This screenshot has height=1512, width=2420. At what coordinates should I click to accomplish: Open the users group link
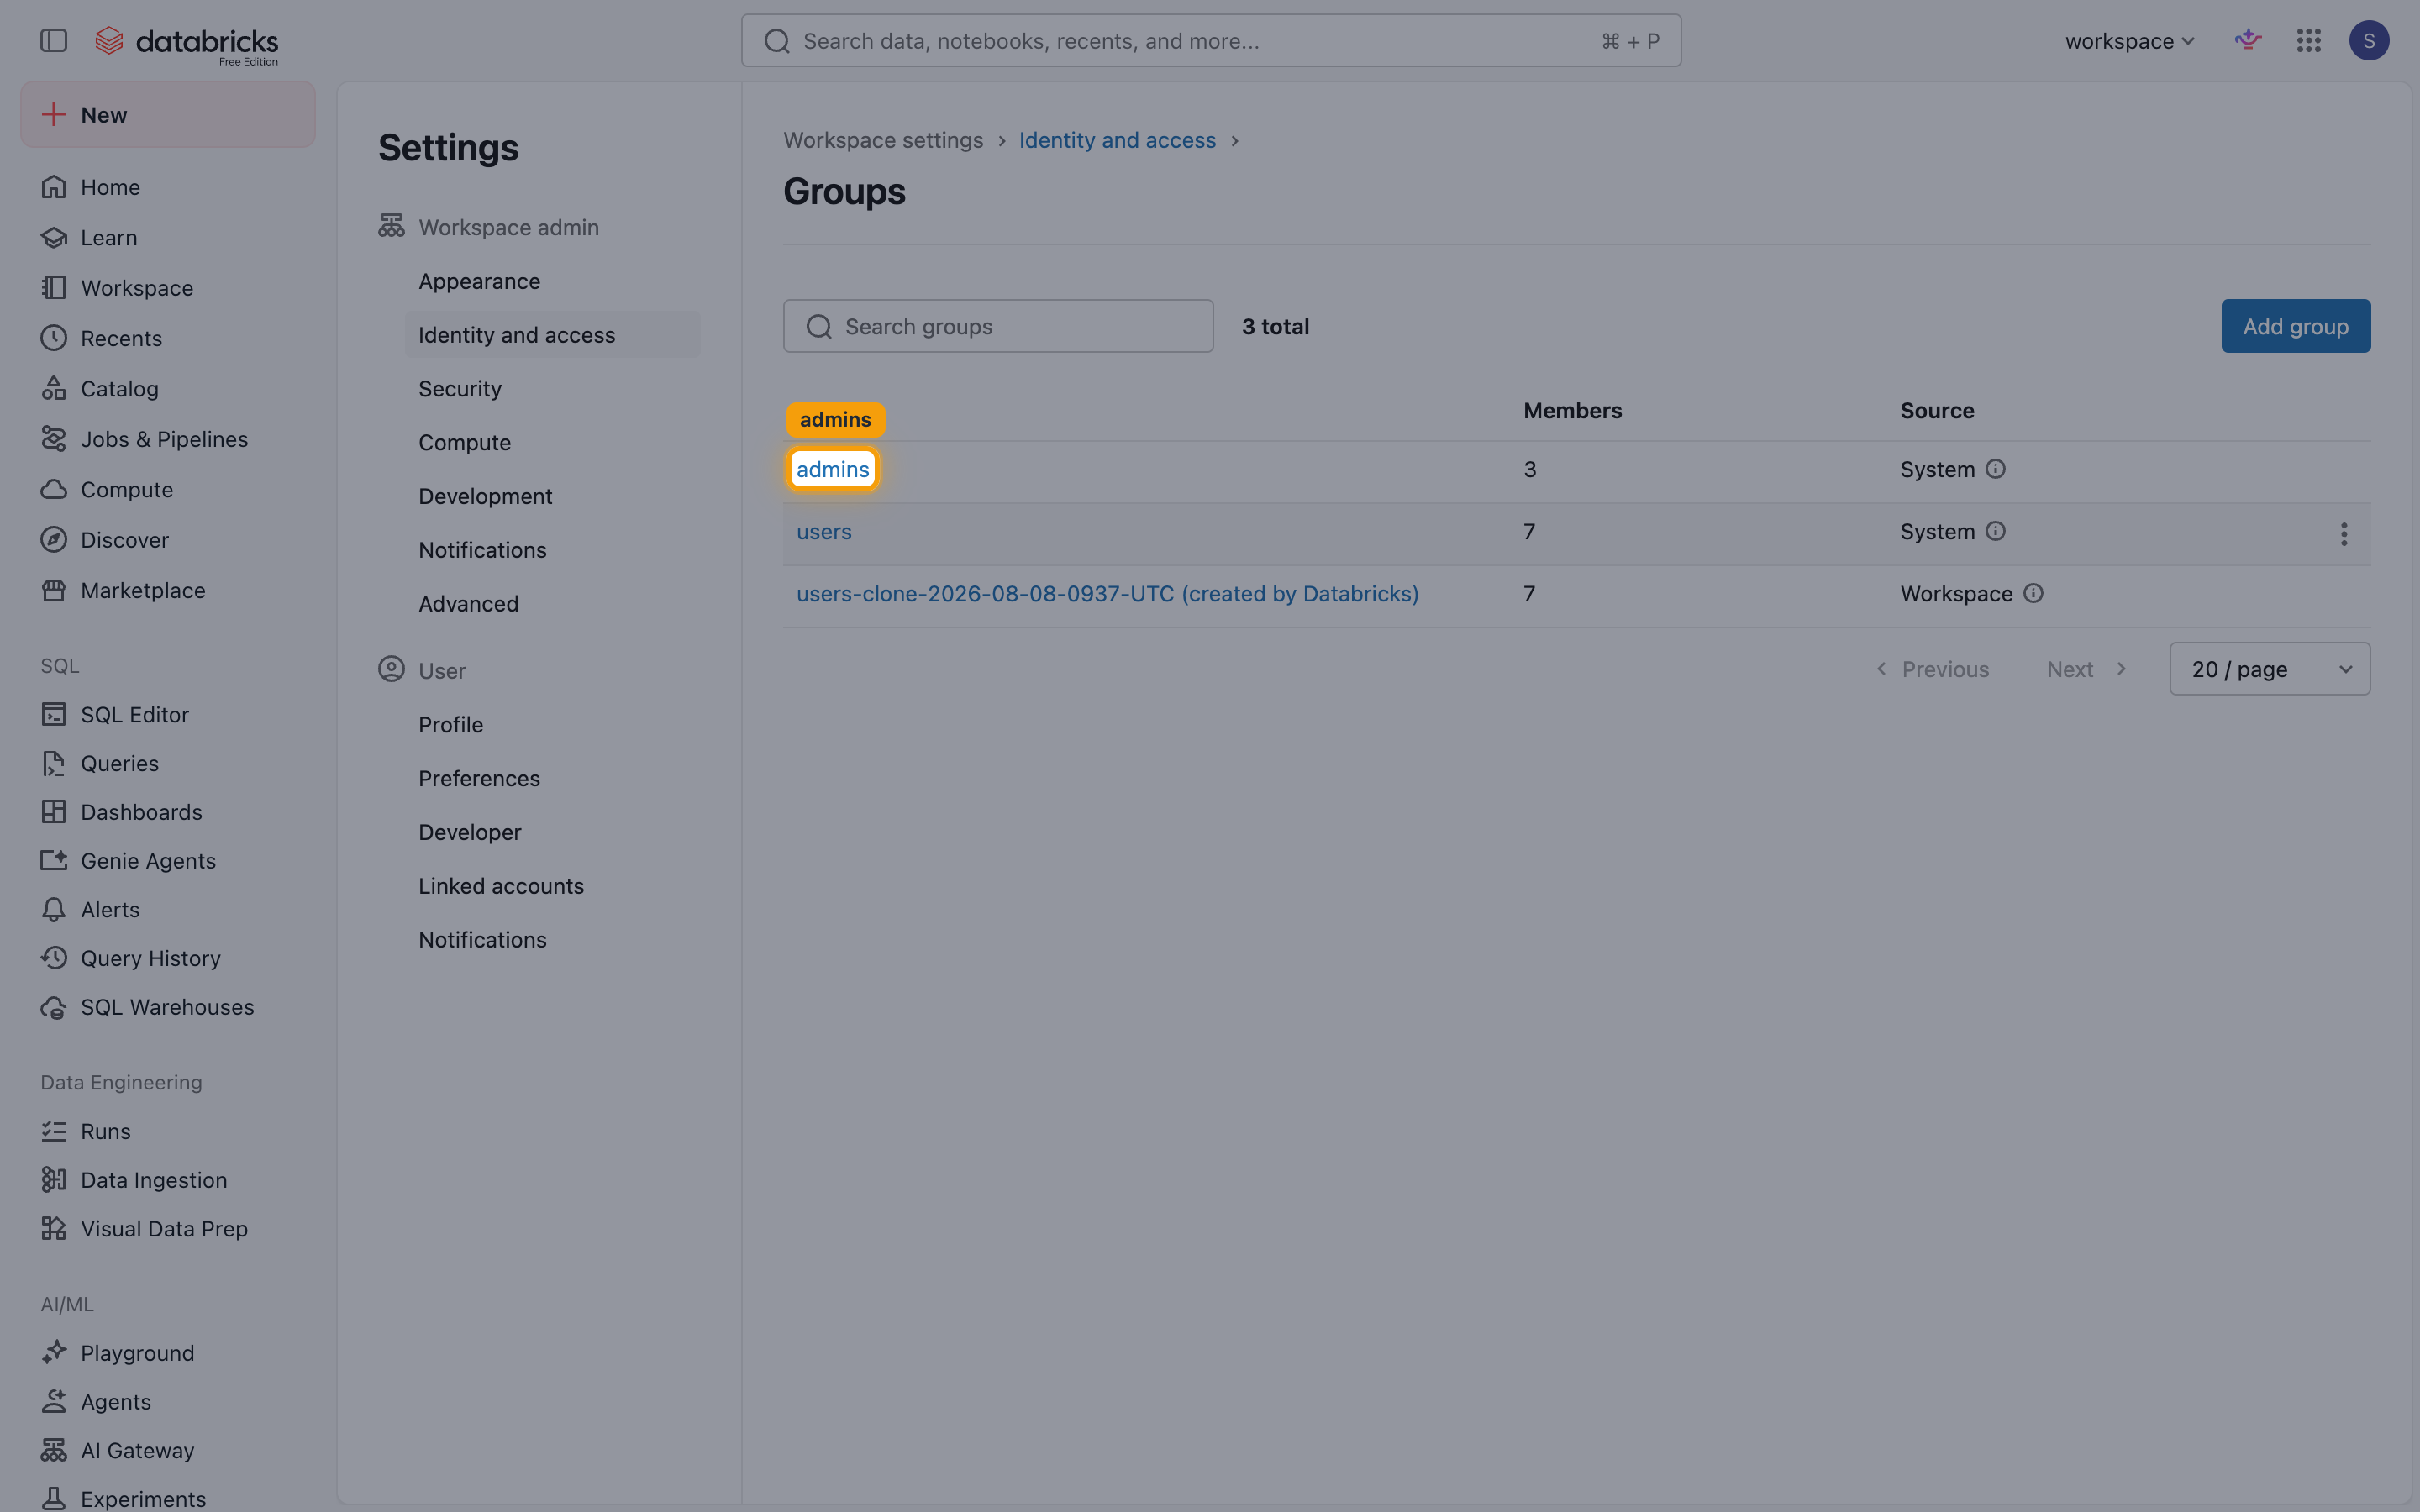(824, 531)
